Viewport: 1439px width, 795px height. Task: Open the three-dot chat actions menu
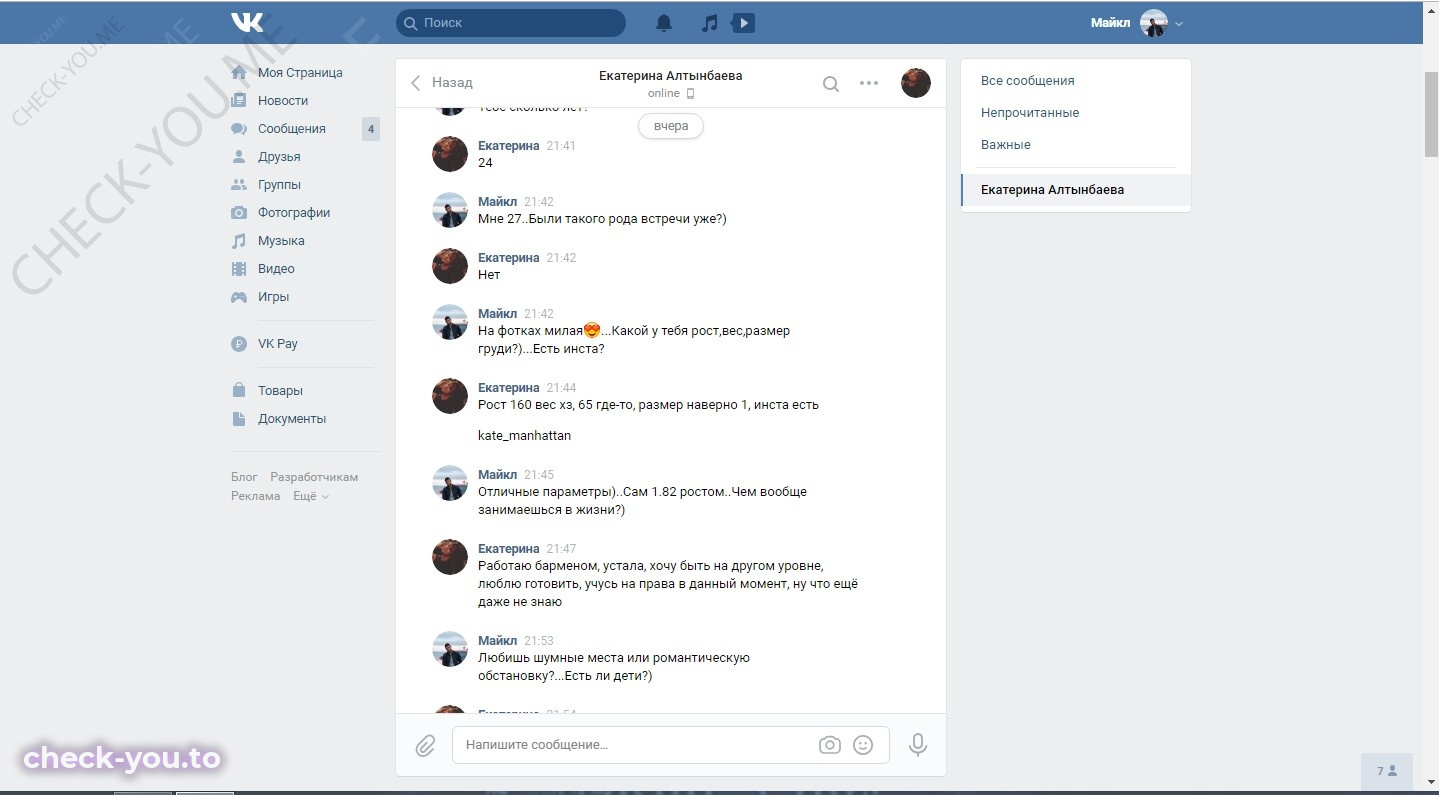tap(869, 83)
